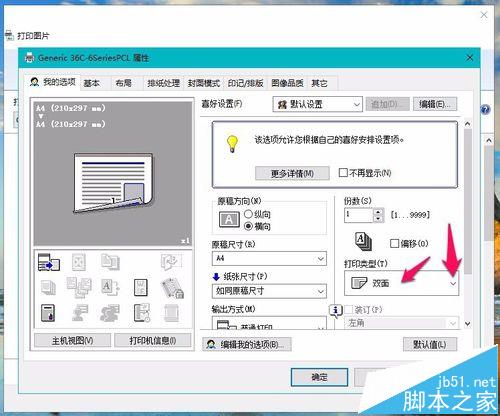
Task: Click the grayed sheet with lock icon
Action: (172, 288)
